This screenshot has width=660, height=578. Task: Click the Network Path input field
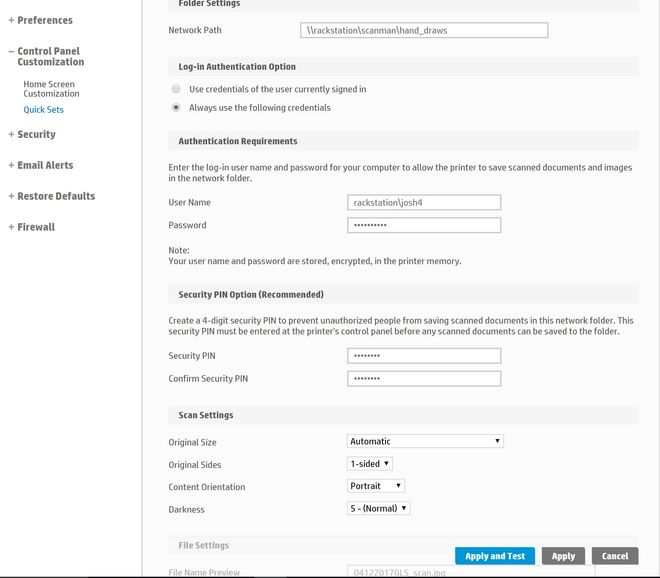tap(424, 31)
